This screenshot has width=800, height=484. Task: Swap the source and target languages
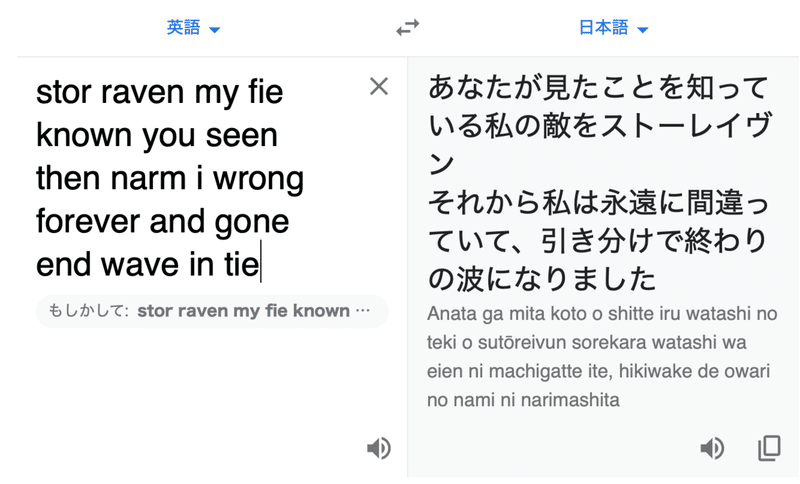tap(408, 27)
